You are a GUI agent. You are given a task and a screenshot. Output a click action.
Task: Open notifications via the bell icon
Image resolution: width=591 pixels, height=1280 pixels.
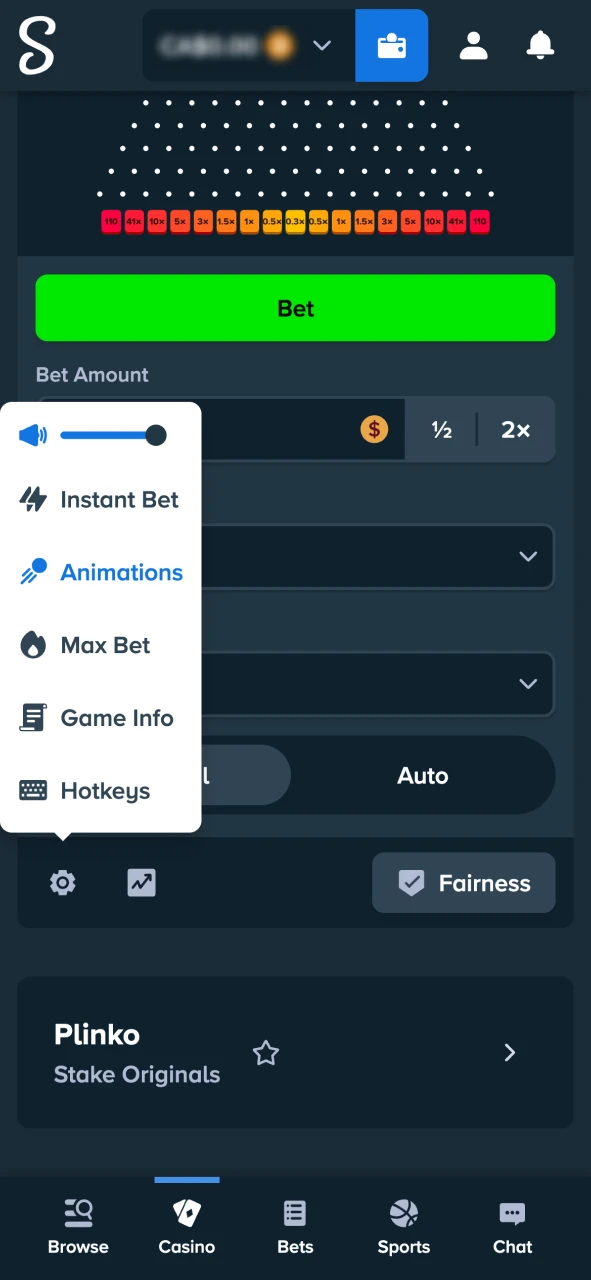(x=540, y=45)
